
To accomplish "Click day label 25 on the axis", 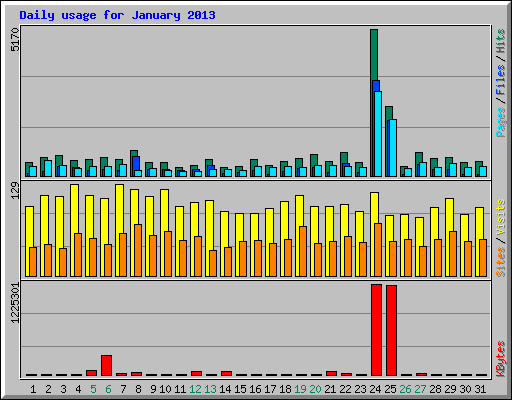I will 390,389.
